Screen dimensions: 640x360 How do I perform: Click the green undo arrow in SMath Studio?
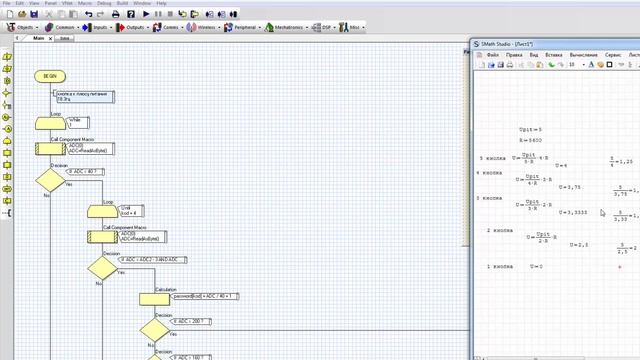[x=551, y=65]
